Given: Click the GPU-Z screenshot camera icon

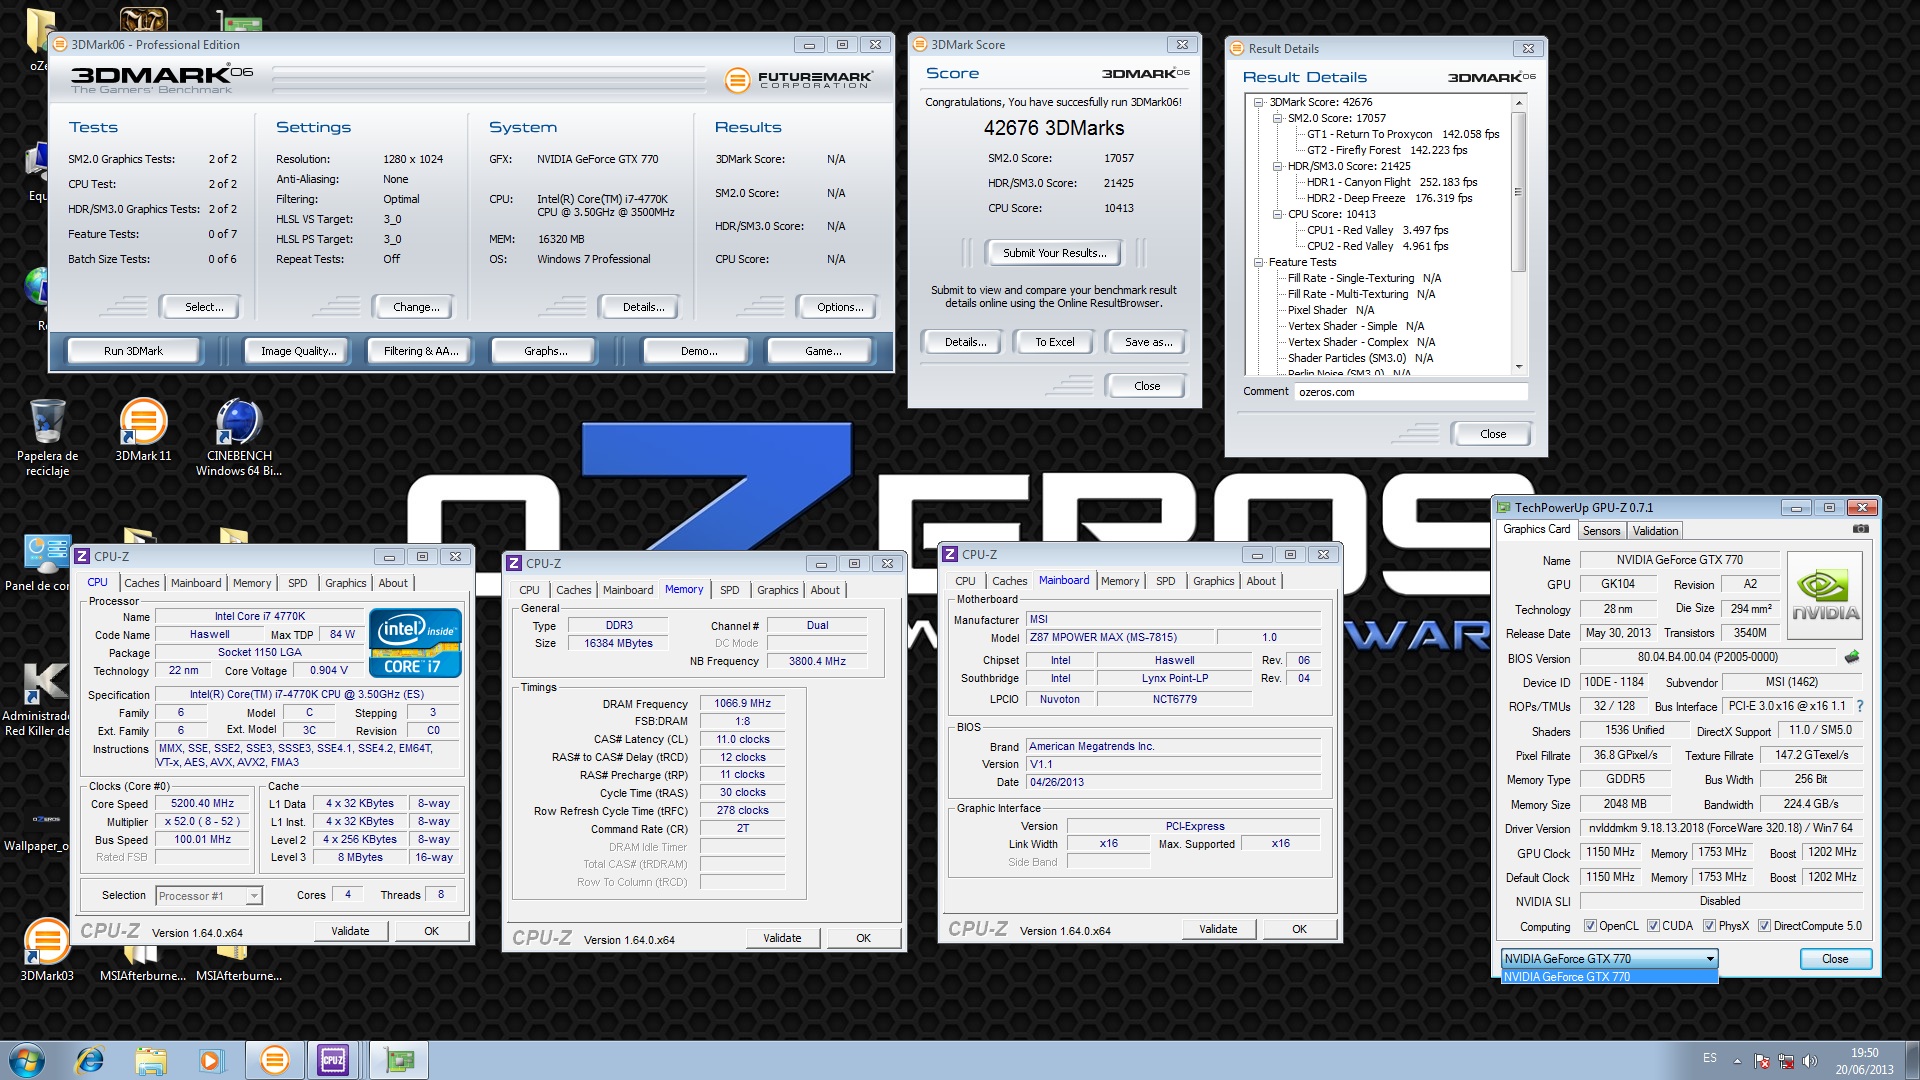Looking at the screenshot, I should [x=1860, y=529].
